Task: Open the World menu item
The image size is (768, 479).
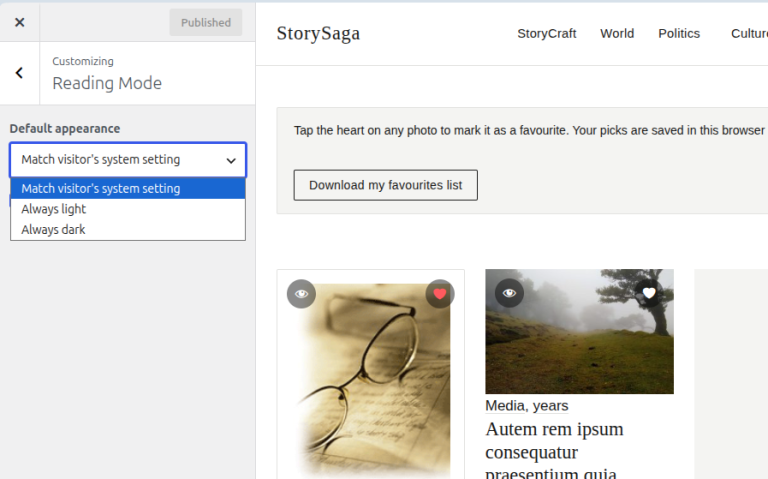Action: pyautogui.click(x=617, y=33)
